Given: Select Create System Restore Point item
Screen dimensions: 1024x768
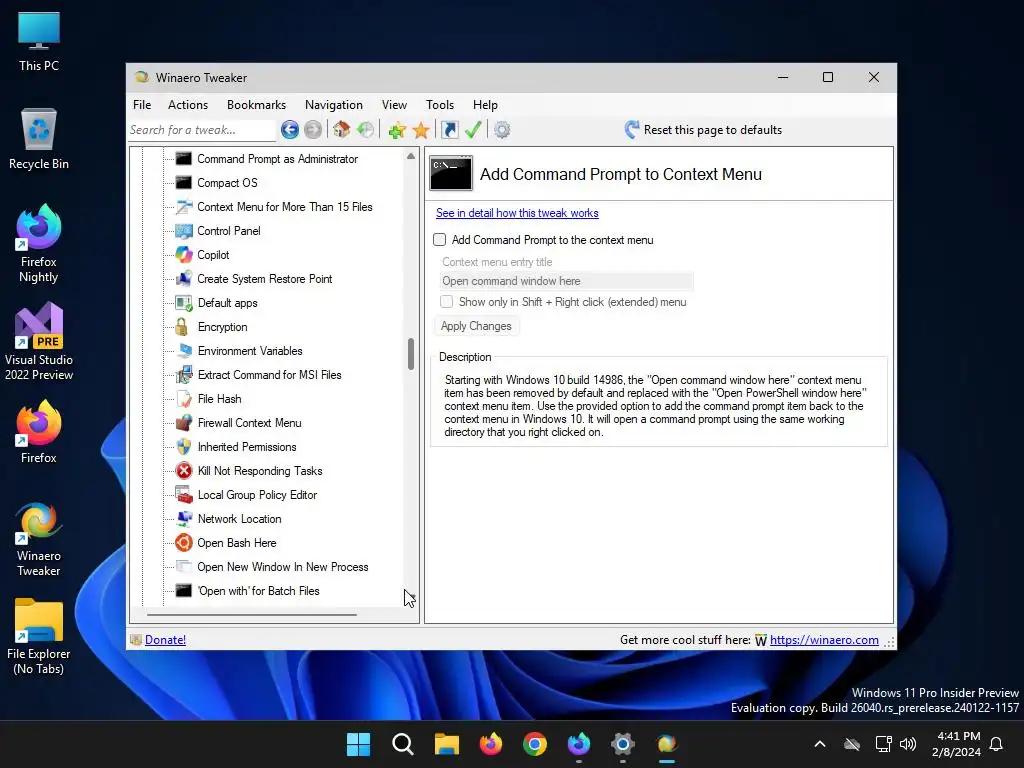Looking at the screenshot, I should [x=265, y=279].
